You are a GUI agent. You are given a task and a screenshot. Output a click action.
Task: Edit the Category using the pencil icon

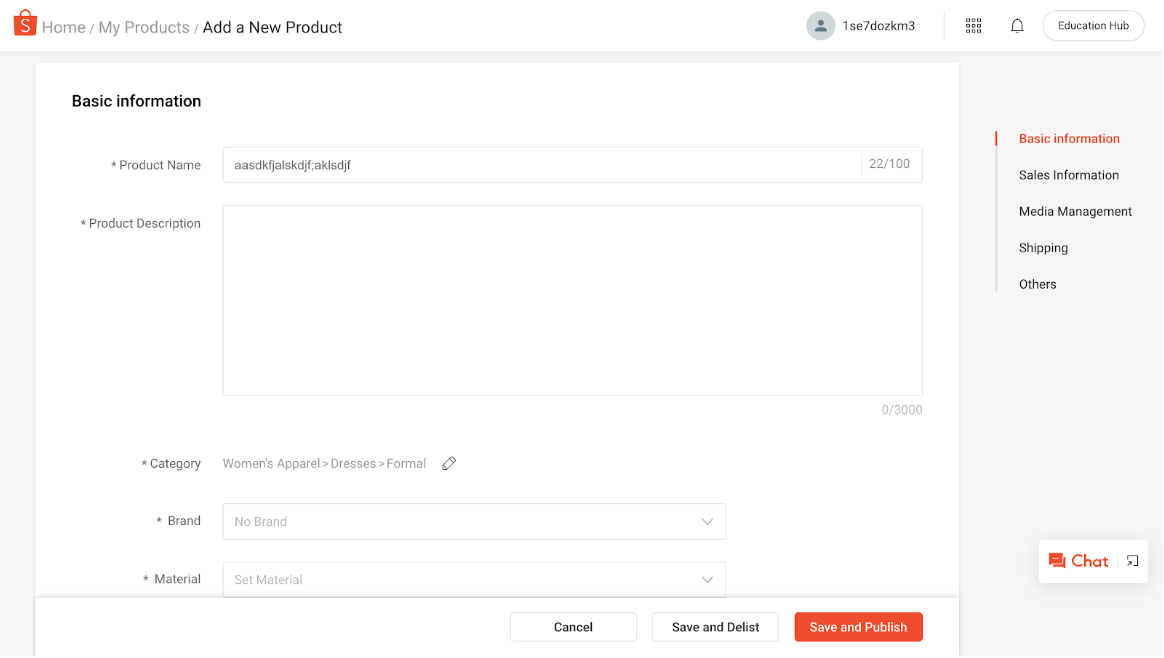click(x=448, y=463)
